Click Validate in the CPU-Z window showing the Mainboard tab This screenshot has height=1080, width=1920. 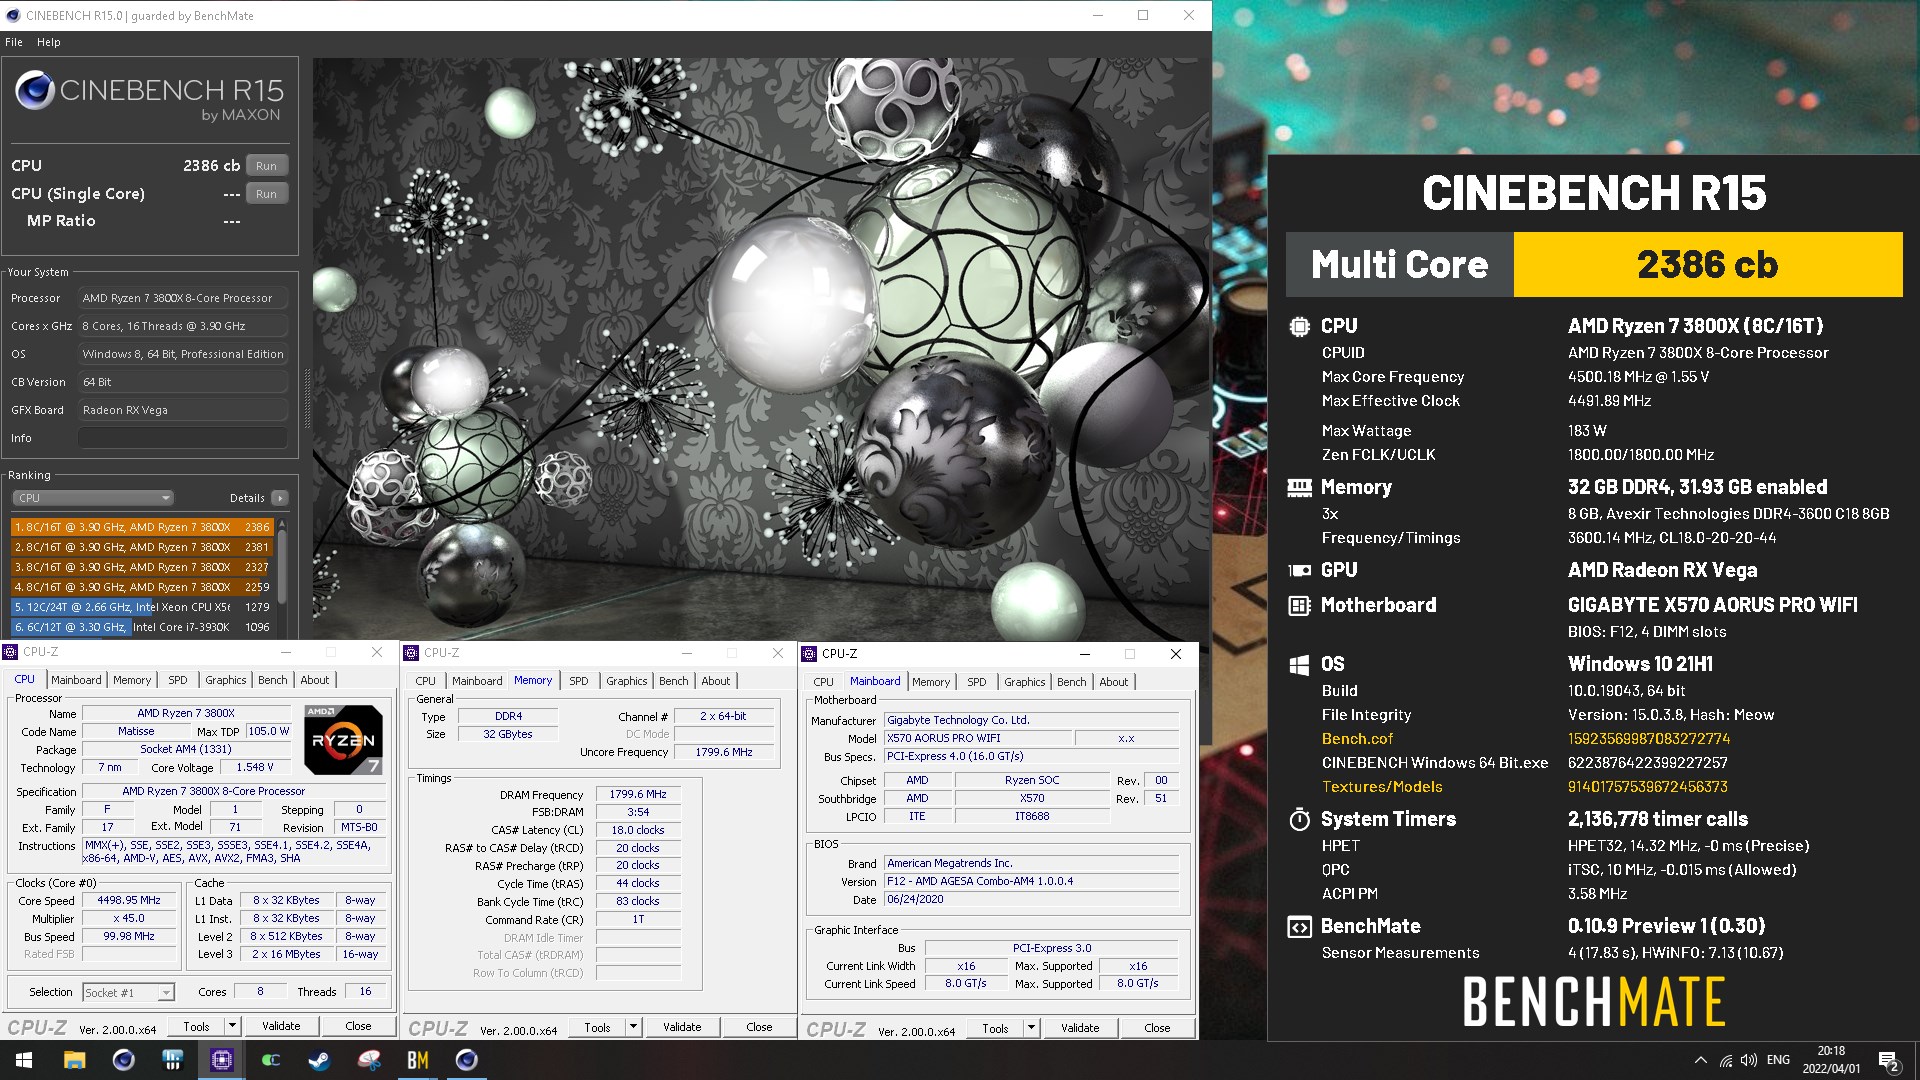pos(1080,1028)
